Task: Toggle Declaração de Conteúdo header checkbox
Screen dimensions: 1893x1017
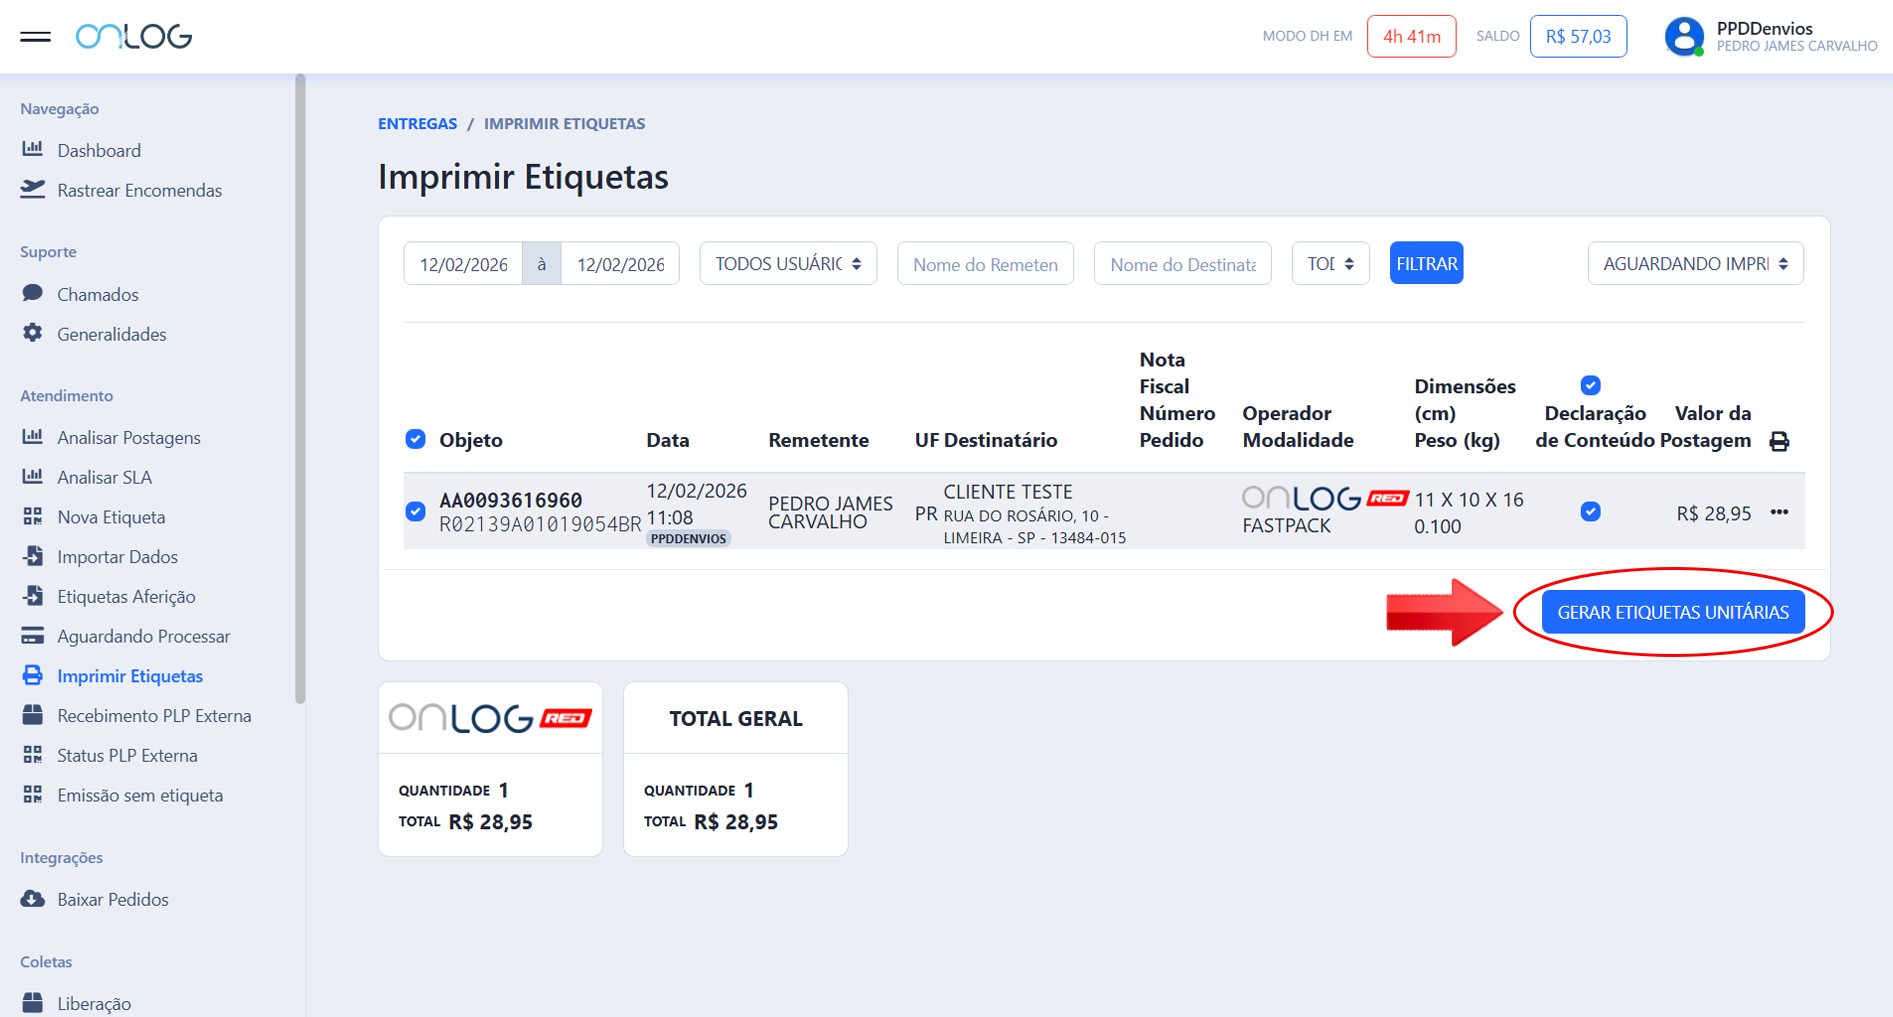Action: tap(1590, 385)
